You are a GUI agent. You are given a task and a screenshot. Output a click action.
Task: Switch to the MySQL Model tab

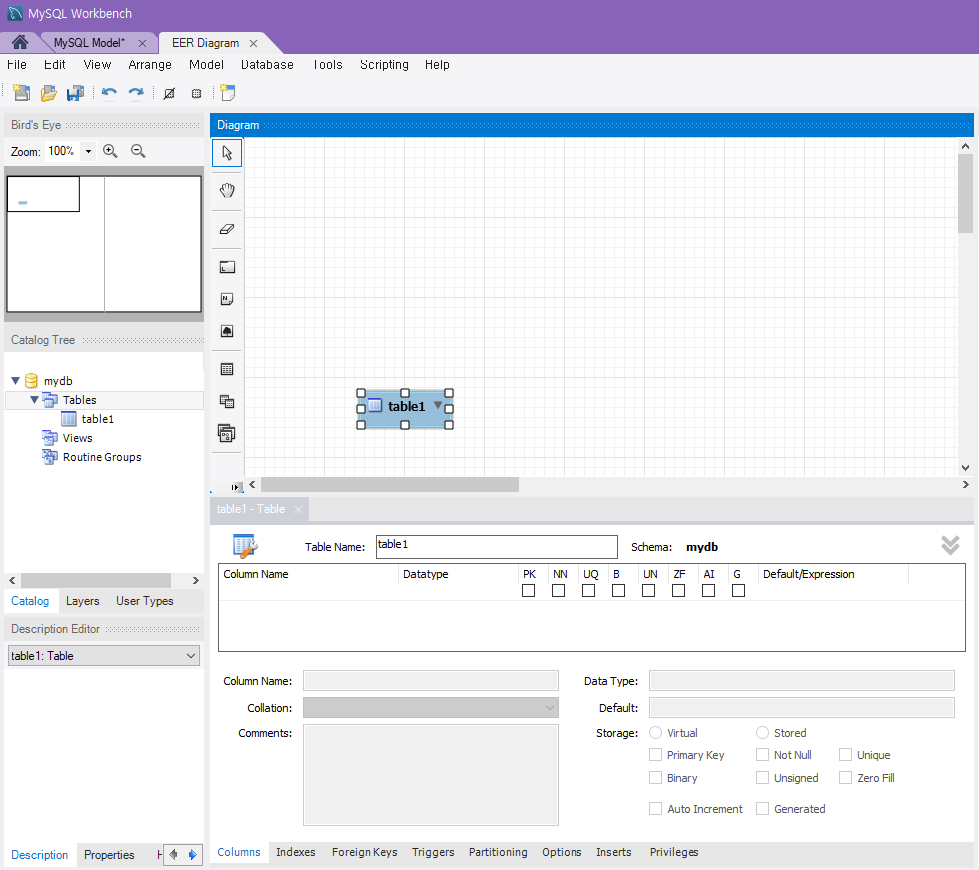pos(89,43)
